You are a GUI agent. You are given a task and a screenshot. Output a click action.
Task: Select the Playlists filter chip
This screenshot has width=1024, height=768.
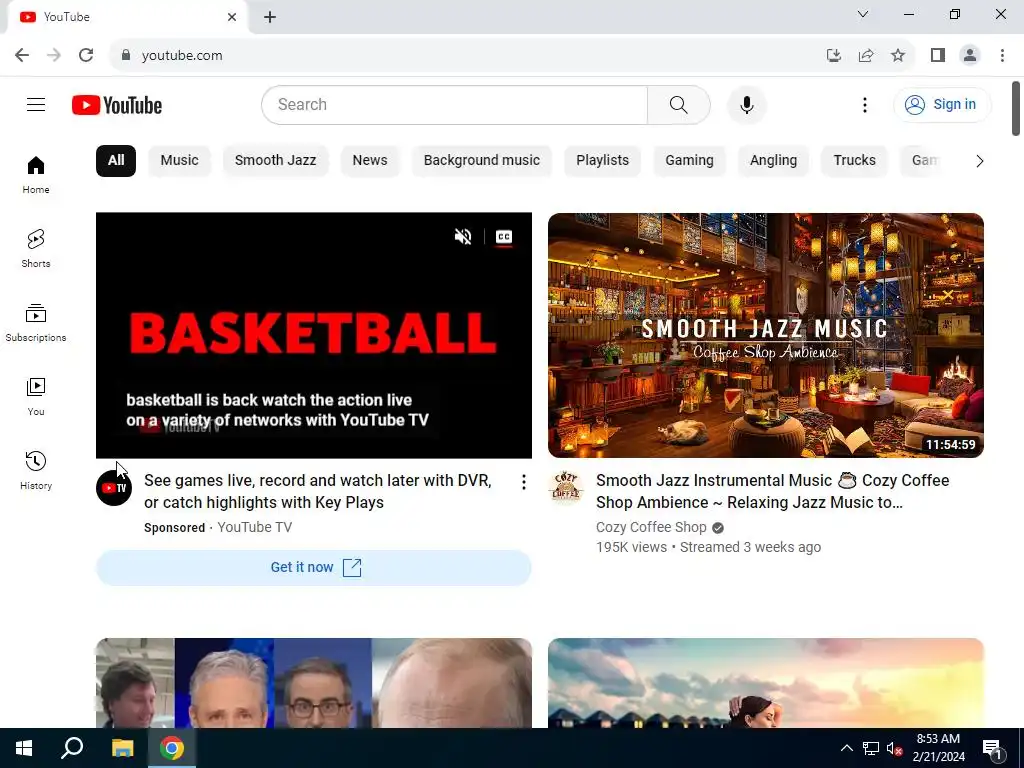pos(603,161)
